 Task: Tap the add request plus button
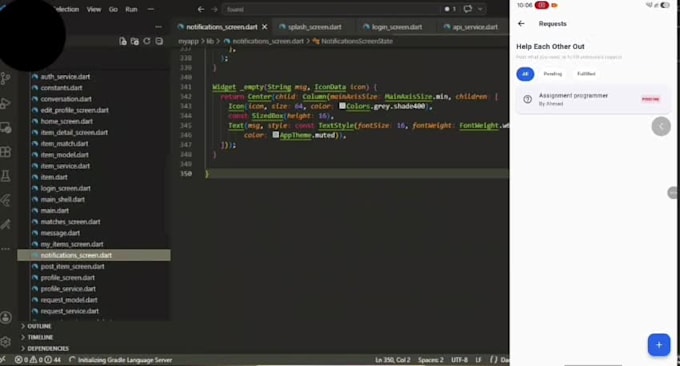pos(659,345)
